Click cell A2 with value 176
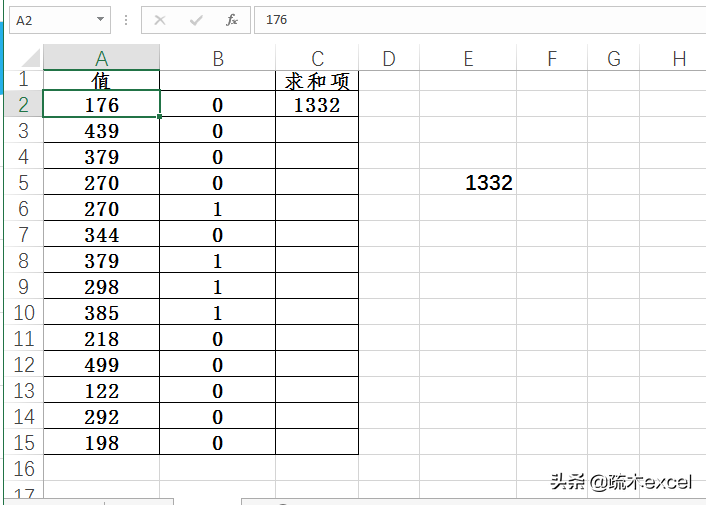Viewport: 706px width, 505px height. click(x=101, y=104)
